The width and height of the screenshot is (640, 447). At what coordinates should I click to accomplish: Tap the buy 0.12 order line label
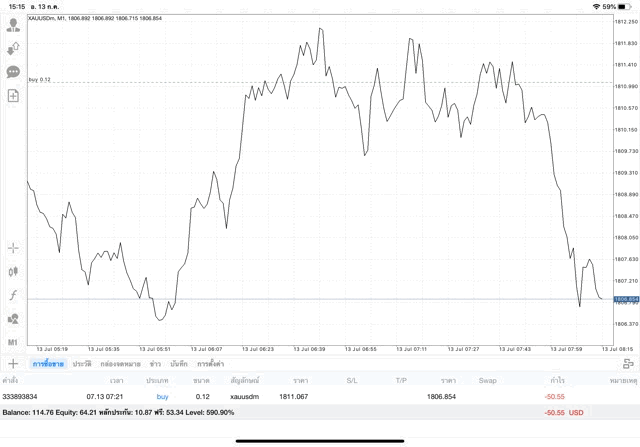point(40,79)
